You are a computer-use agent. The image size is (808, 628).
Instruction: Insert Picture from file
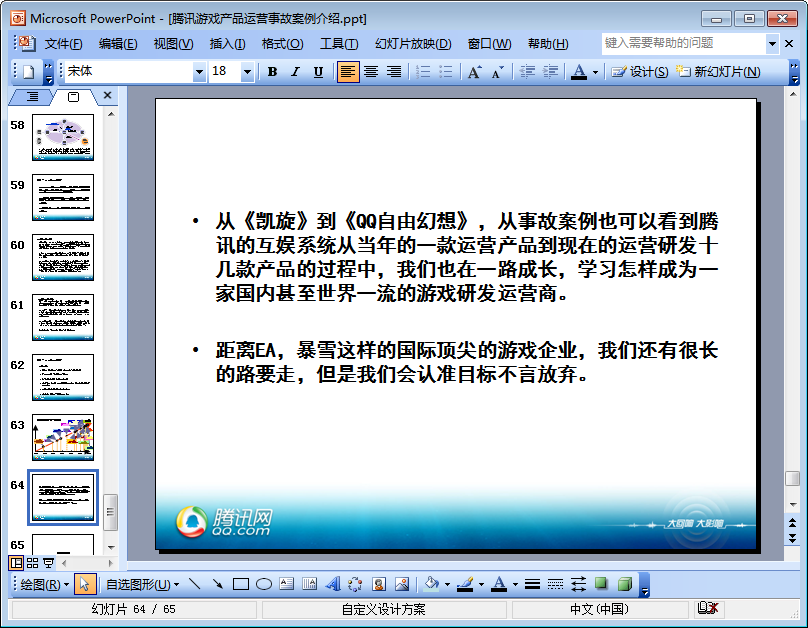(402, 584)
